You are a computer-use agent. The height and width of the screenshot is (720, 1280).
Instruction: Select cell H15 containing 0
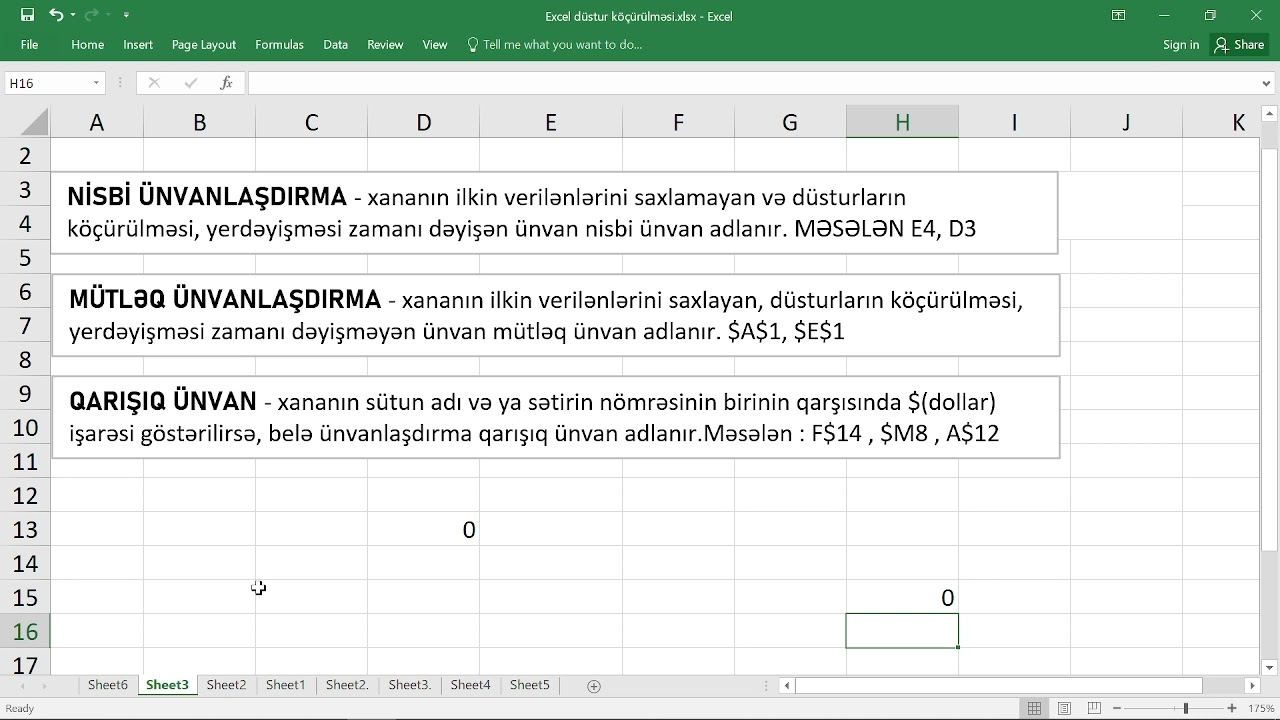tap(902, 598)
